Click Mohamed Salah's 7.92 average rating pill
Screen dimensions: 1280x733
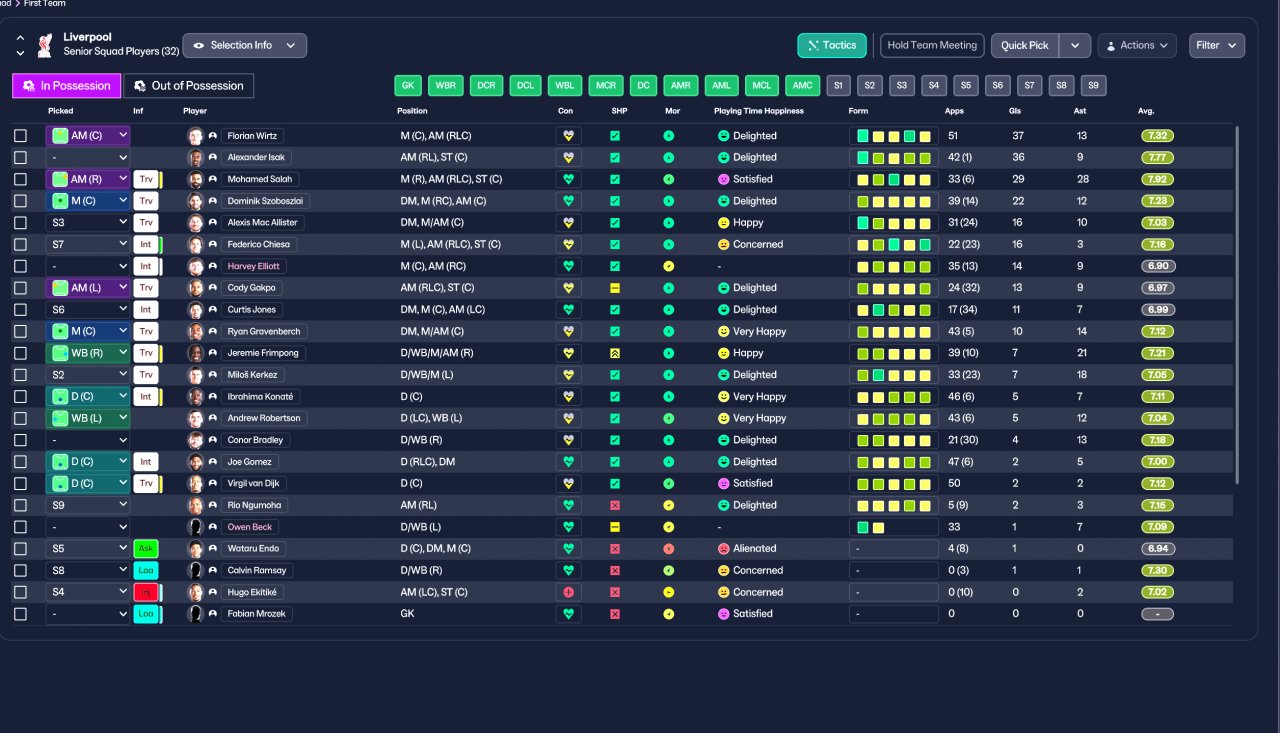(1158, 179)
